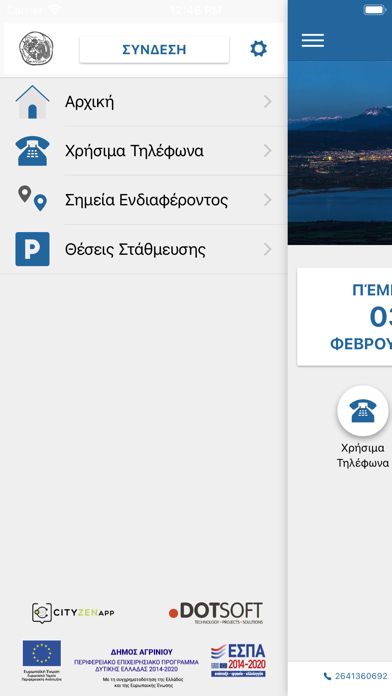Tap the city night landscape photo
392x696 pixels.
pyautogui.click(x=340, y=153)
